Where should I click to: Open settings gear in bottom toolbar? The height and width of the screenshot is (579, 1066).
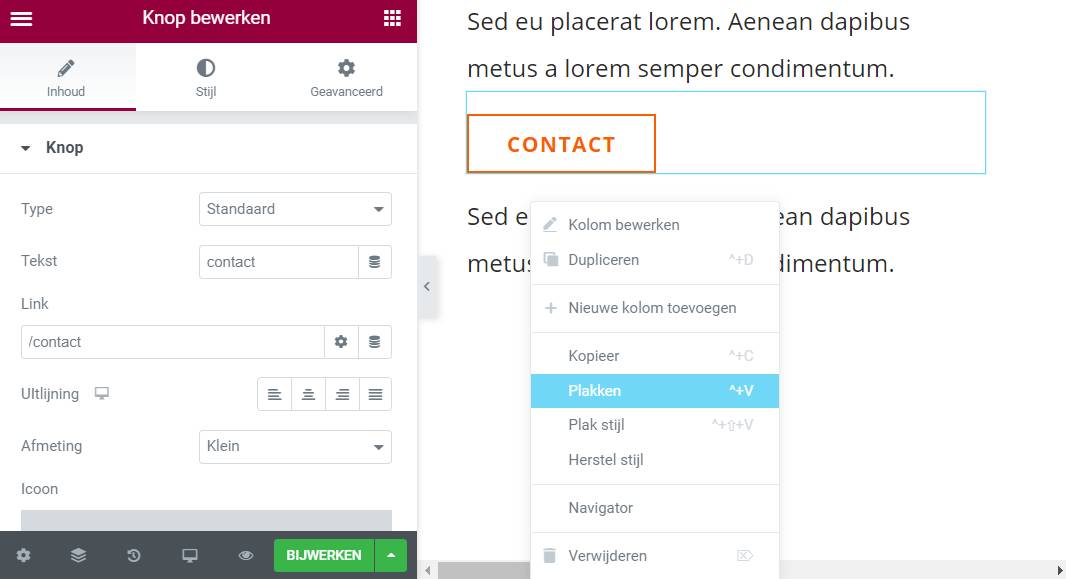(x=24, y=556)
